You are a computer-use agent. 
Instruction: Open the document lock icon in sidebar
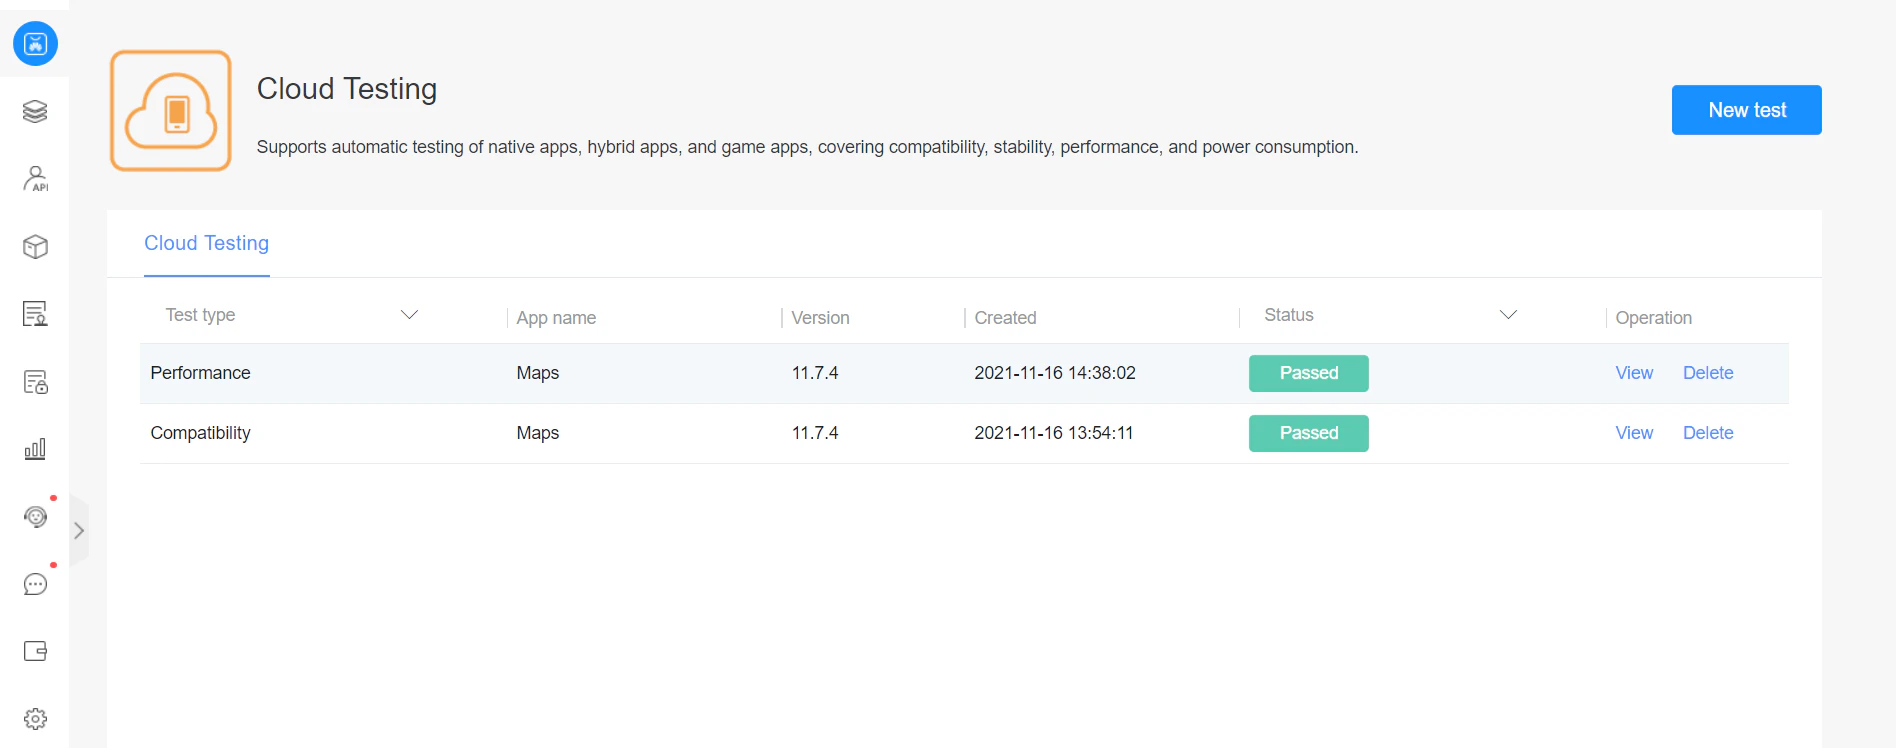click(x=35, y=382)
